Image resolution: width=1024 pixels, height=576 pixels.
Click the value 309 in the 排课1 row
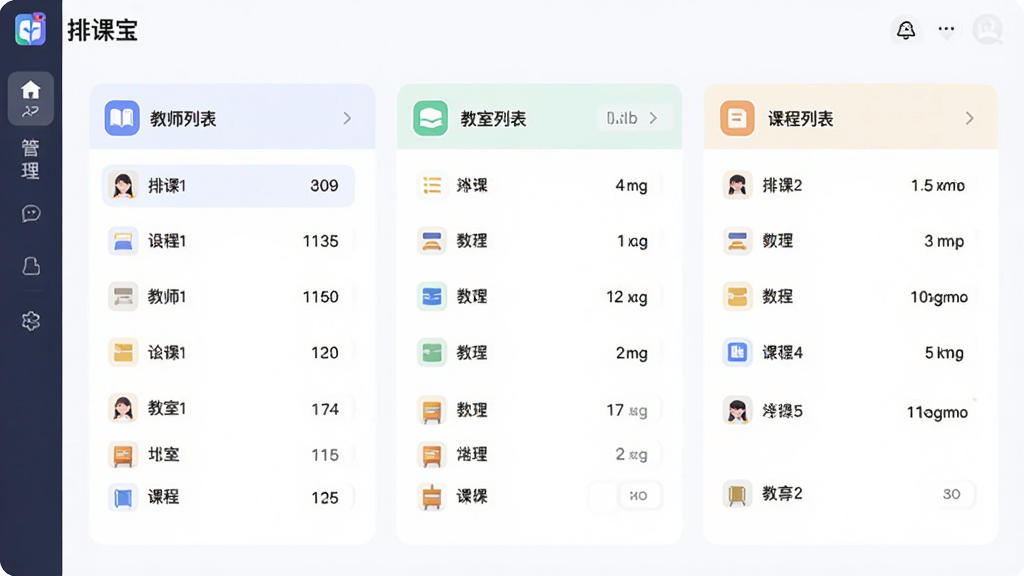[x=324, y=186]
